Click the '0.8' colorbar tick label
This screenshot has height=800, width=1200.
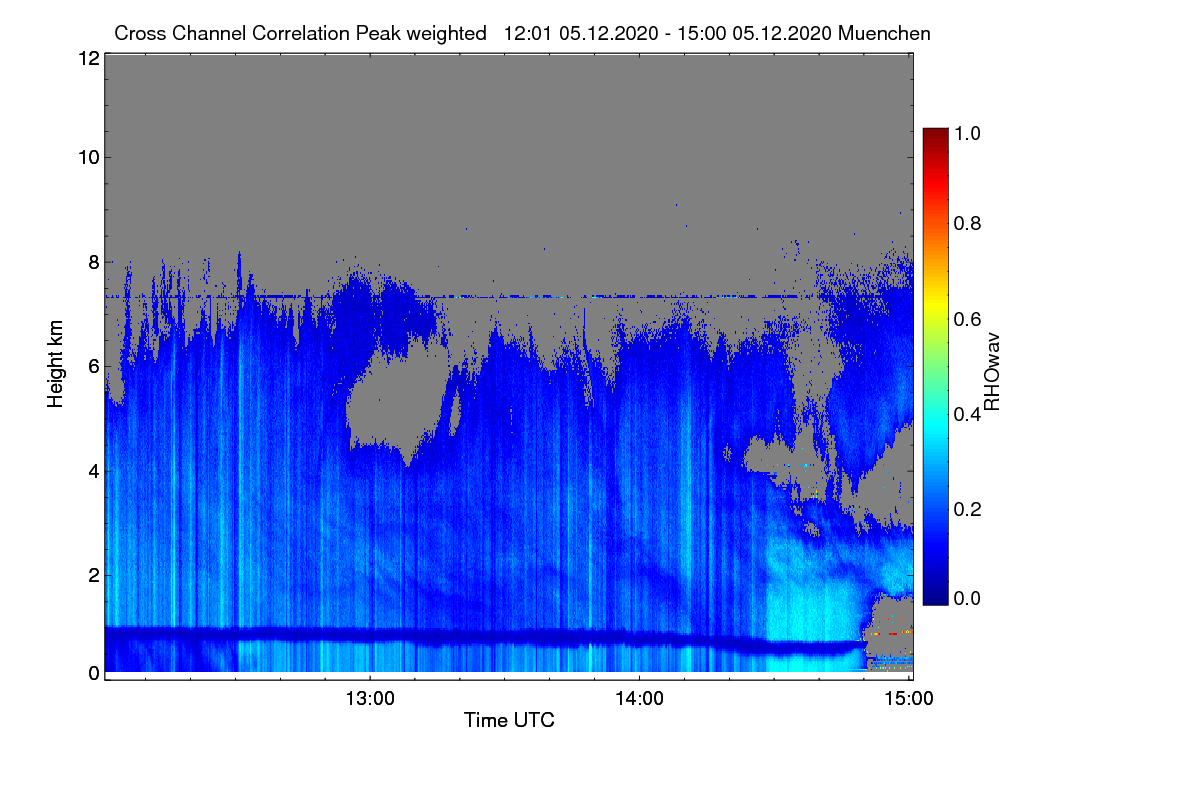tap(967, 223)
